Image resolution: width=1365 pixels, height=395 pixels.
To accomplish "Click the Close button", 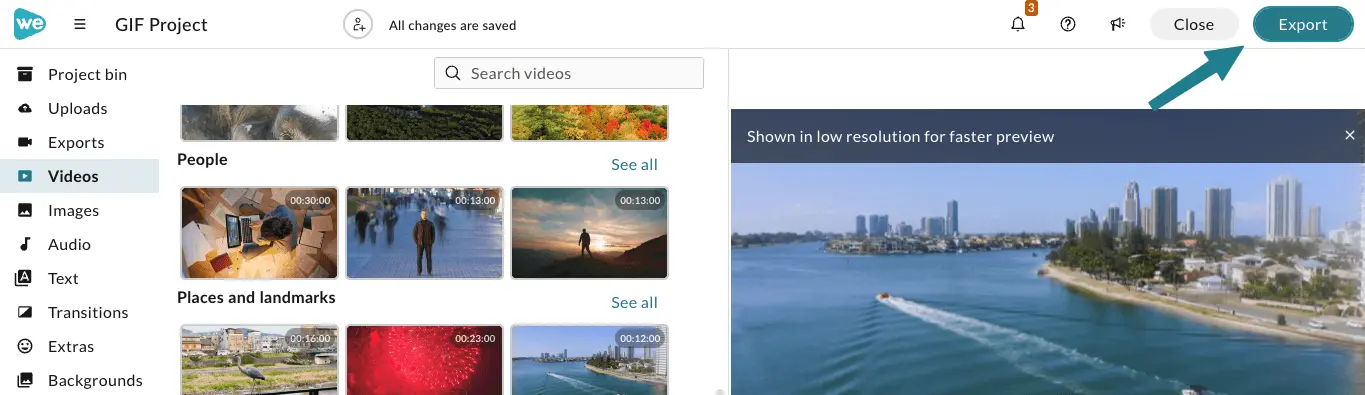I will pyautogui.click(x=1194, y=25).
